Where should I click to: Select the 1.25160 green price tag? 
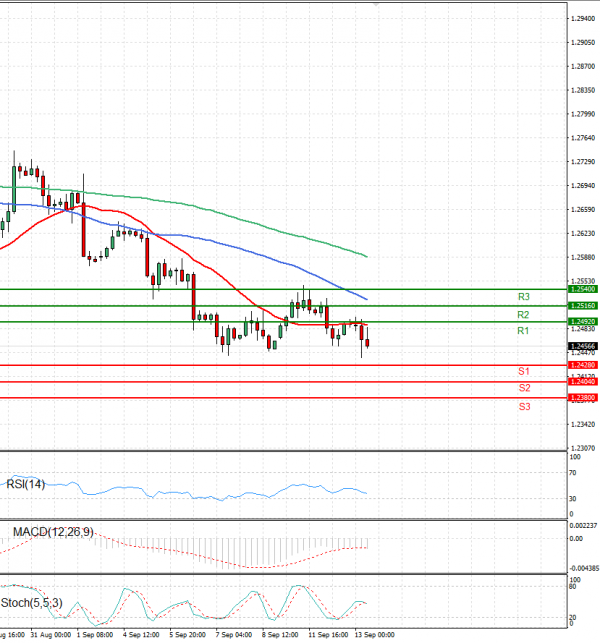[583, 306]
